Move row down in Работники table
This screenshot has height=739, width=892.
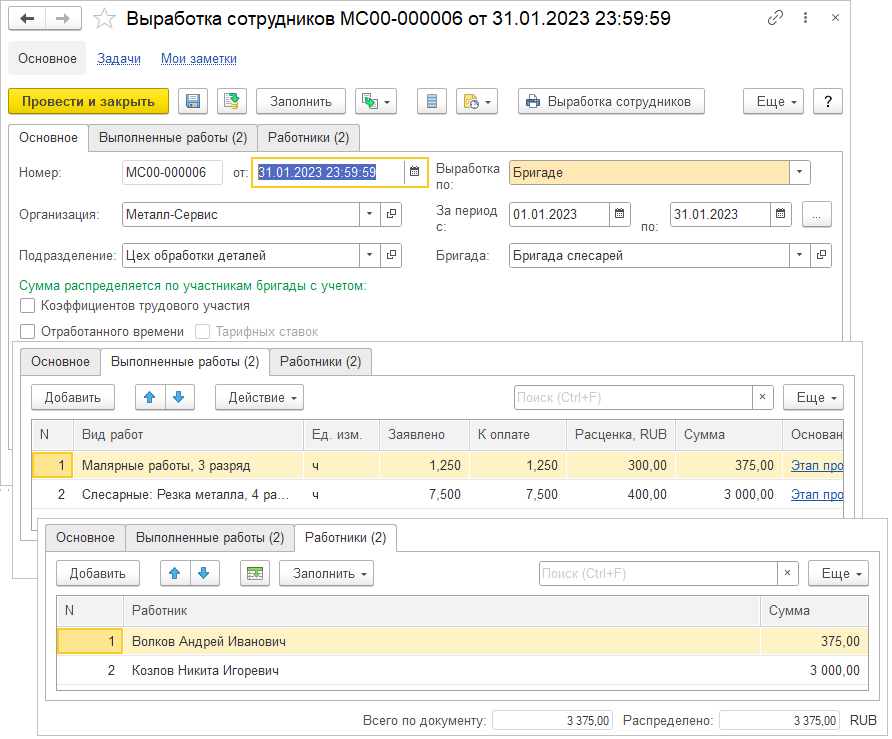coord(203,573)
